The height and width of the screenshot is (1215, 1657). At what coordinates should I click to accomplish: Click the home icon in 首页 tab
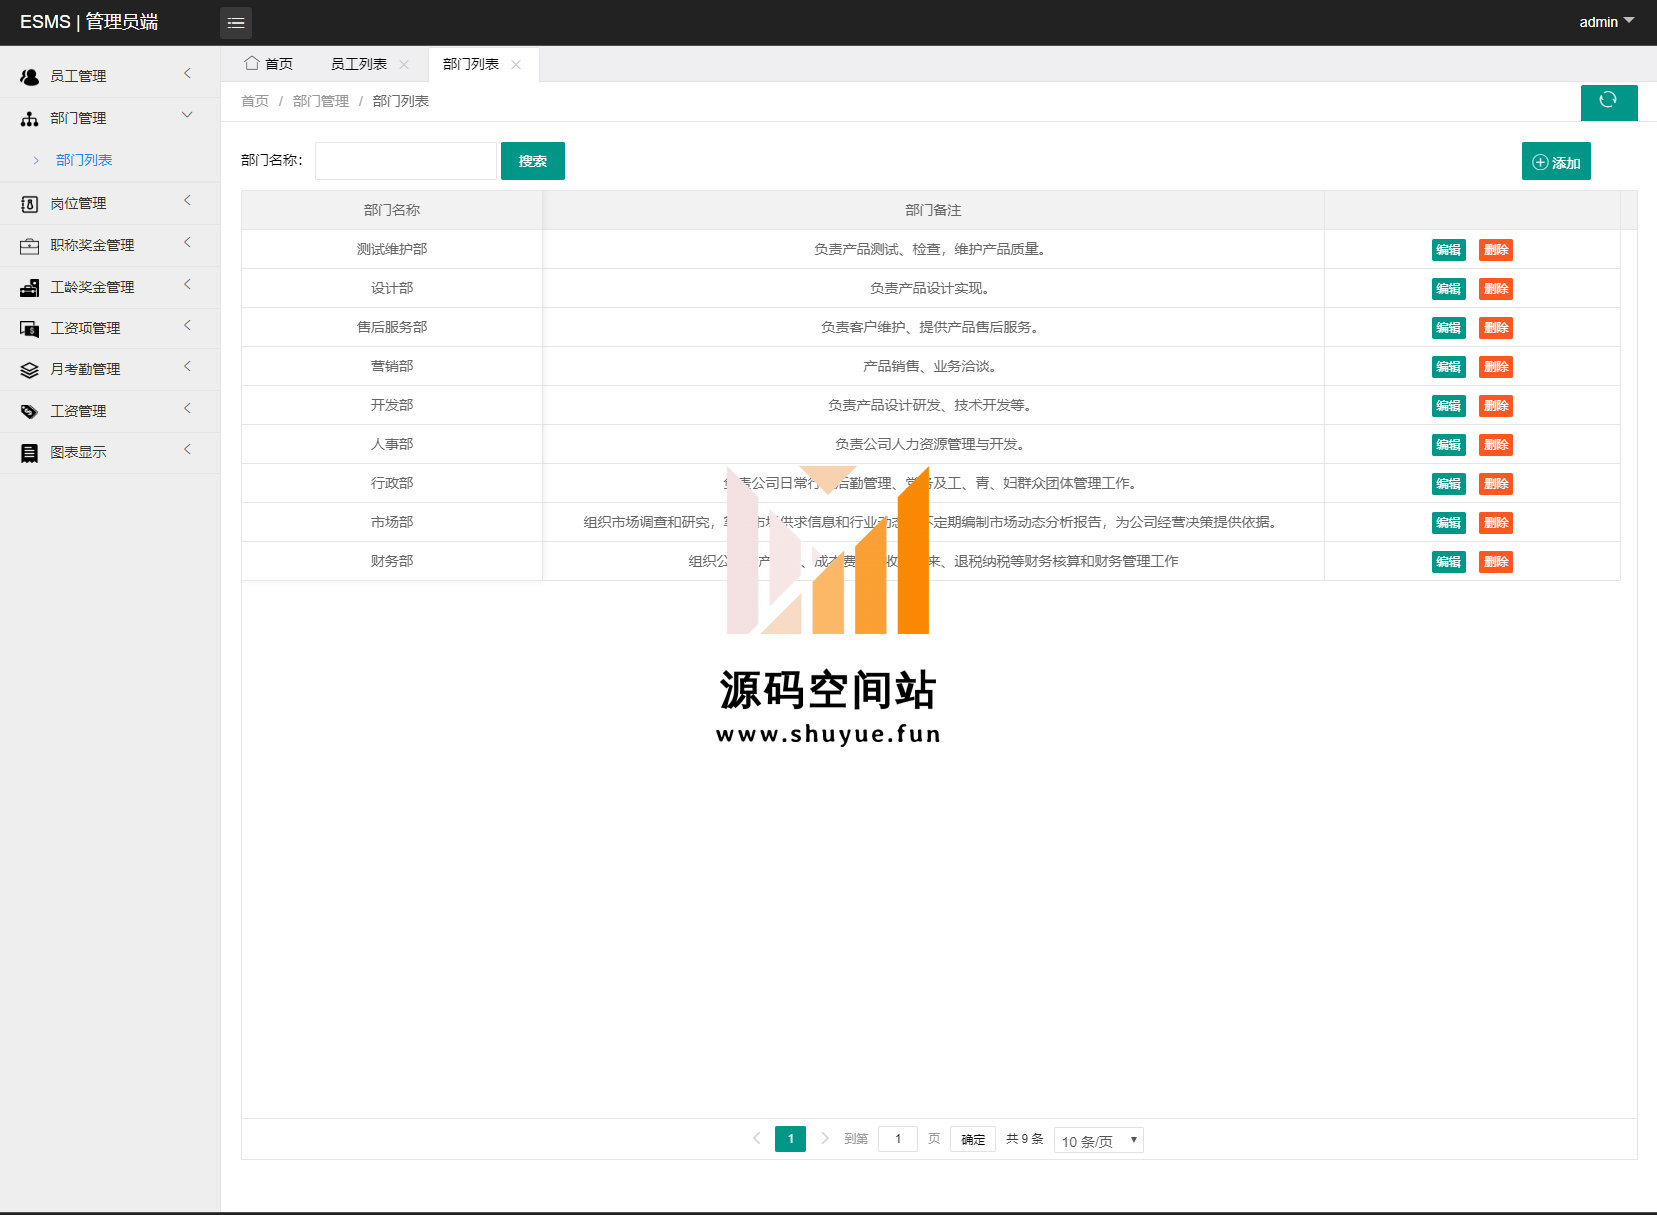click(x=252, y=63)
